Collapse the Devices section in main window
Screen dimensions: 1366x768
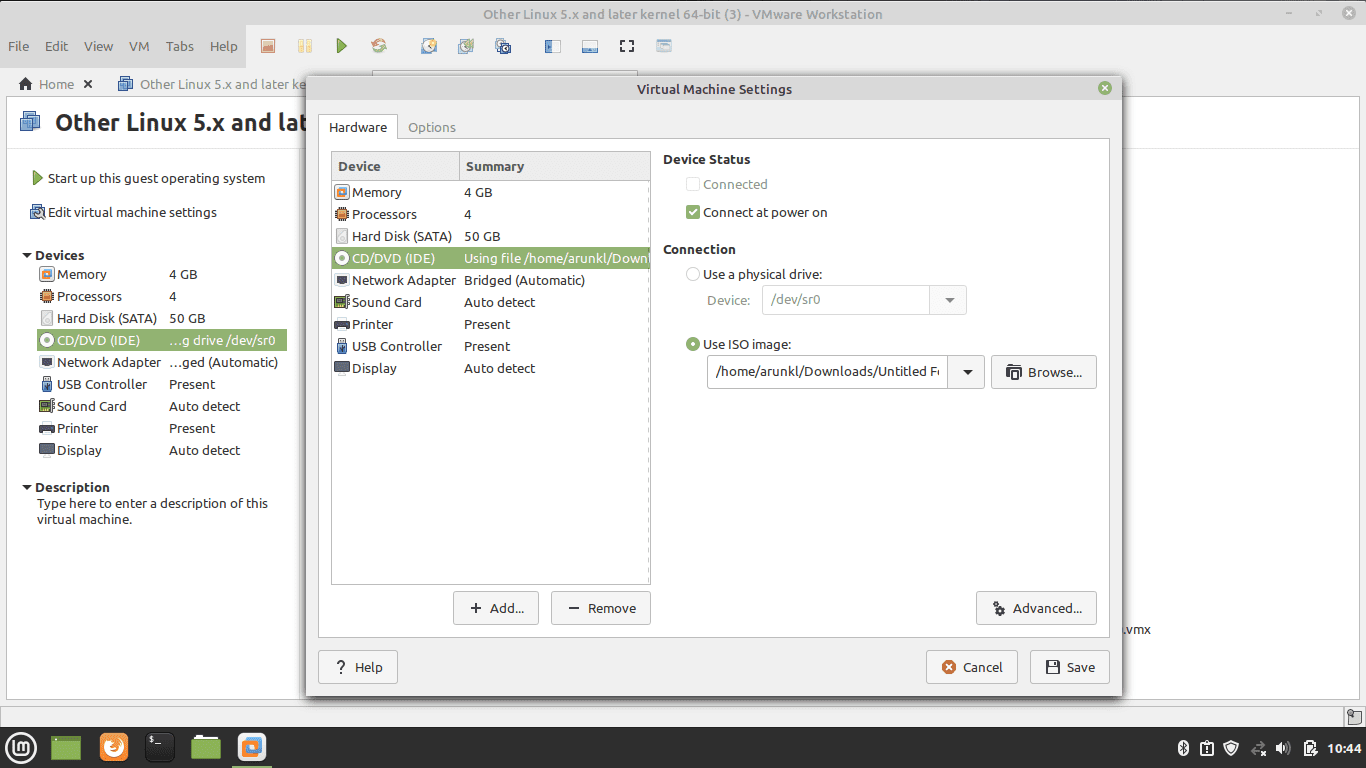tap(27, 256)
